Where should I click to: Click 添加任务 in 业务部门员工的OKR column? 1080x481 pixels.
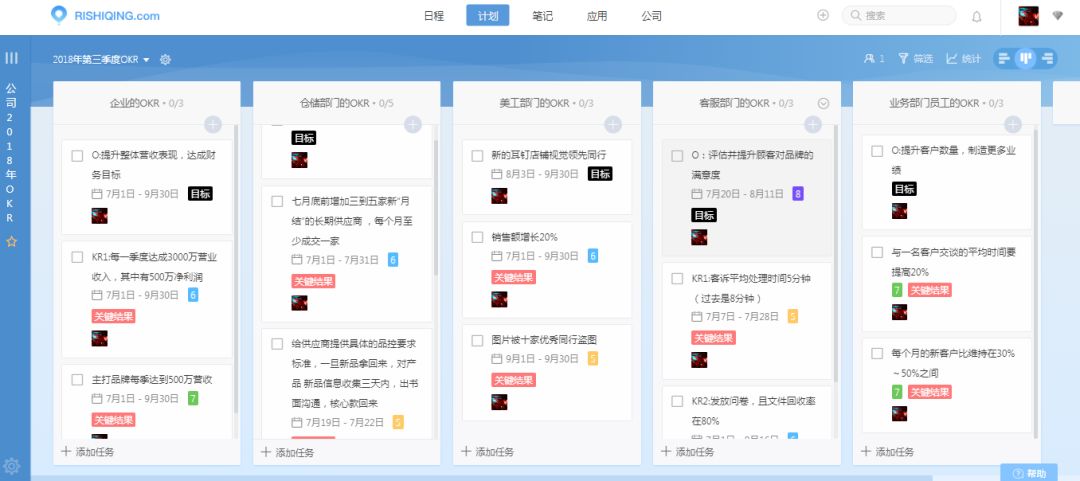pos(887,451)
